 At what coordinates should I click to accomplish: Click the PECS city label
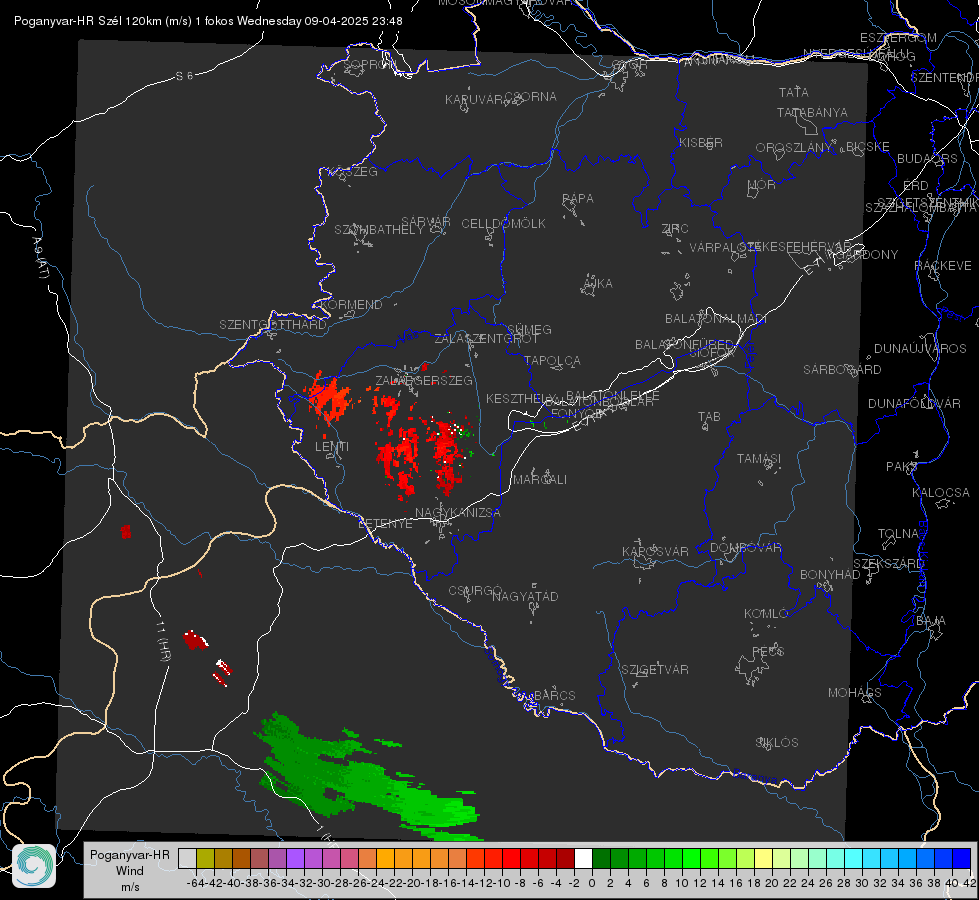767,651
